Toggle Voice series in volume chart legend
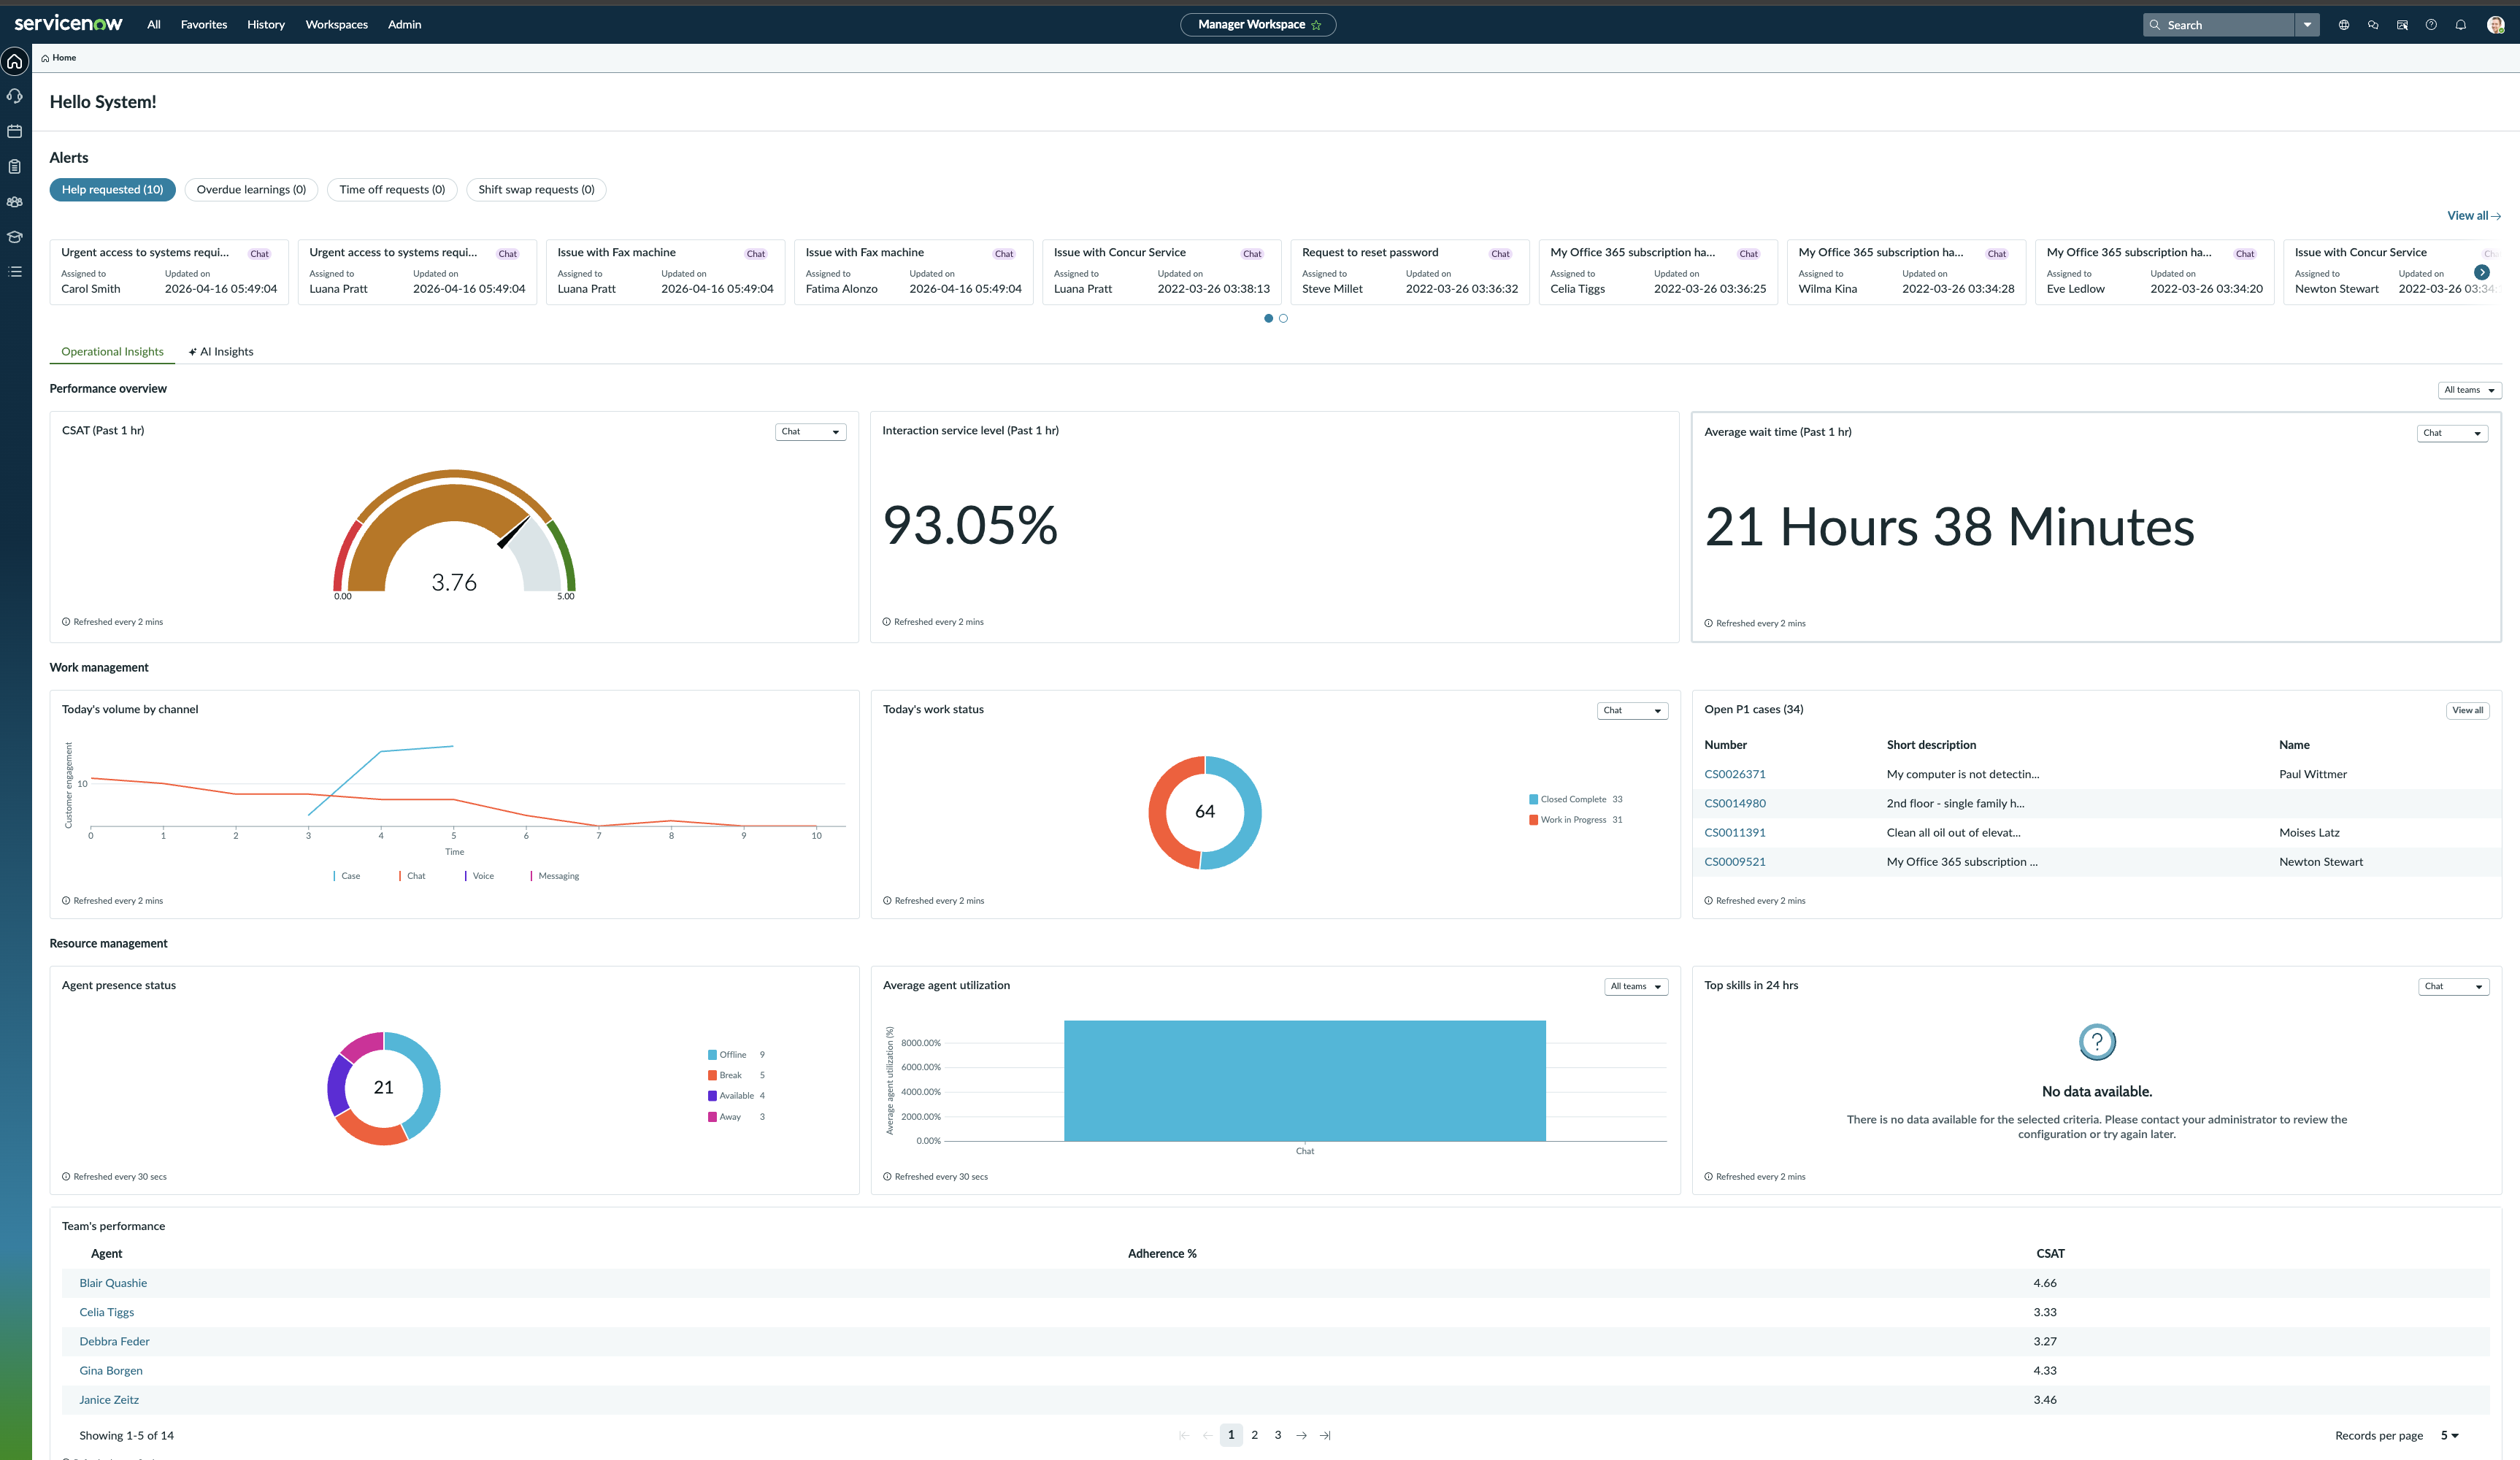Screen dimensions: 2520x1460 coord(479,876)
